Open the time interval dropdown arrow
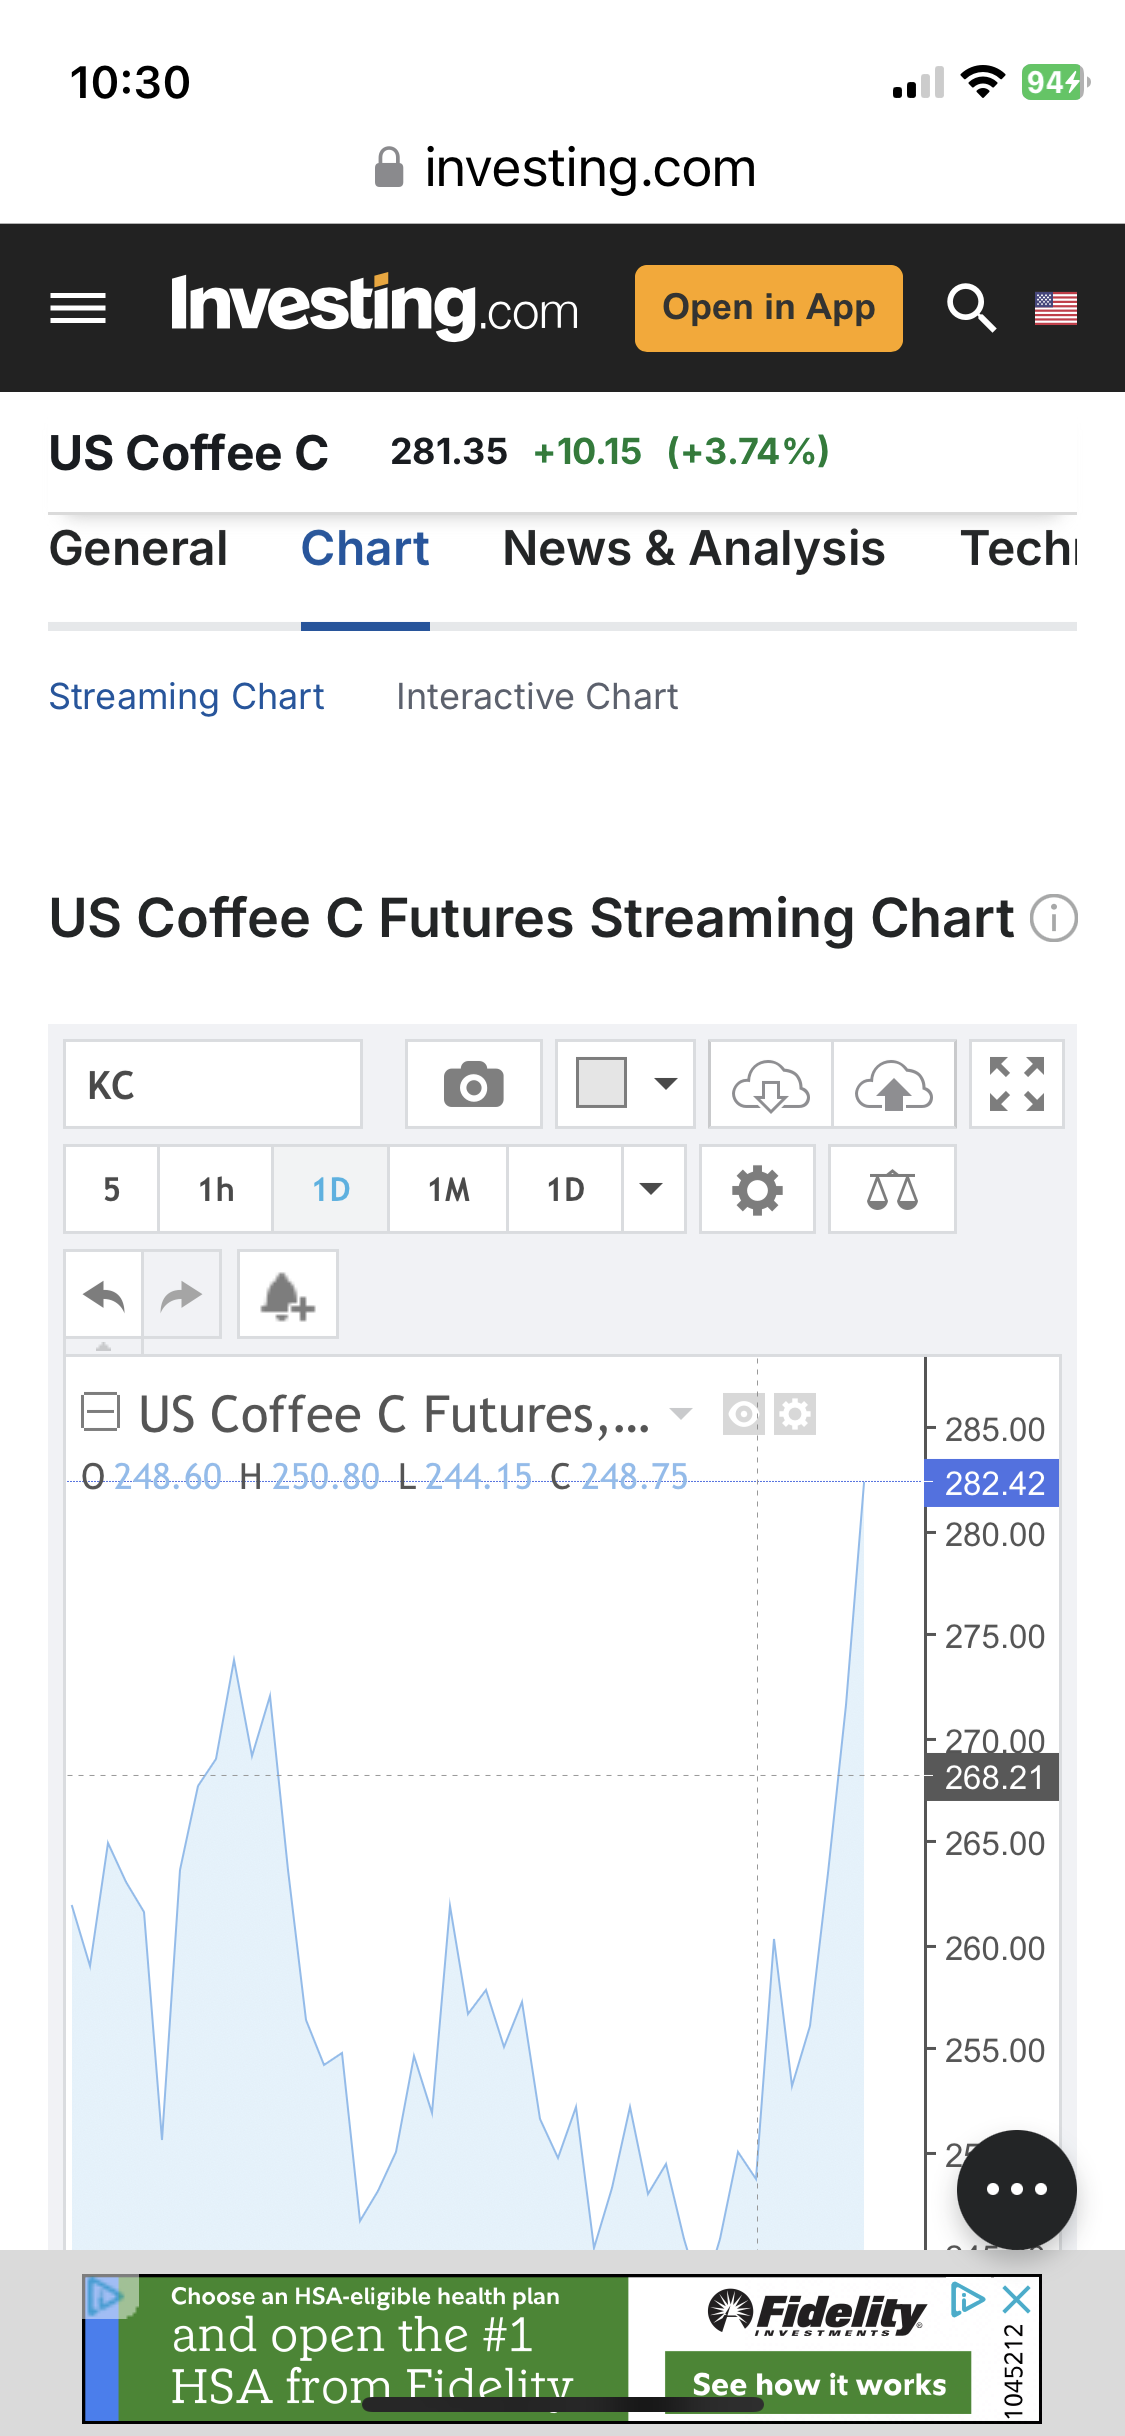The height and width of the screenshot is (2436, 1125). click(652, 1189)
